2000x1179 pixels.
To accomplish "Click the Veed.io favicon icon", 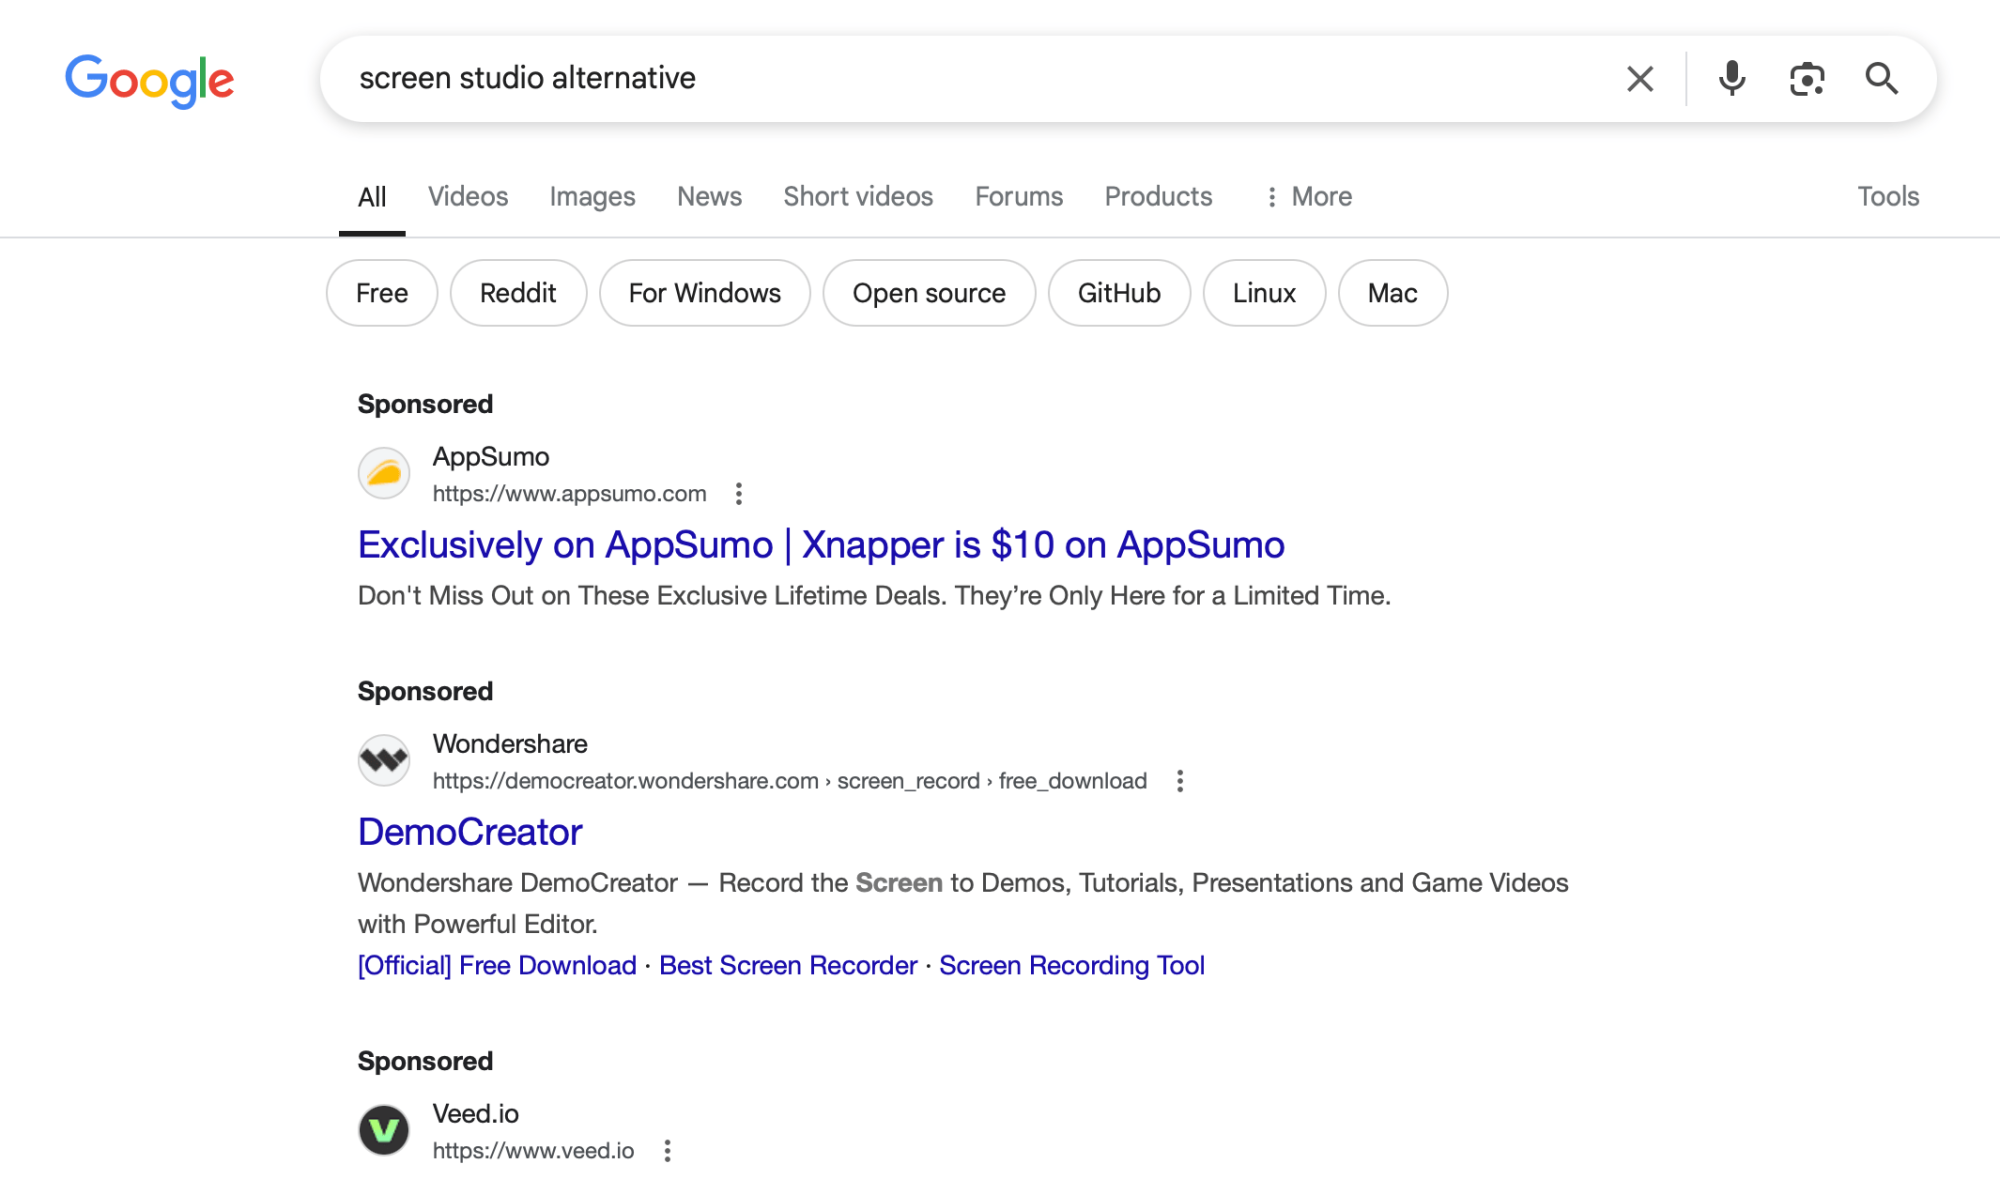I will (x=384, y=1130).
